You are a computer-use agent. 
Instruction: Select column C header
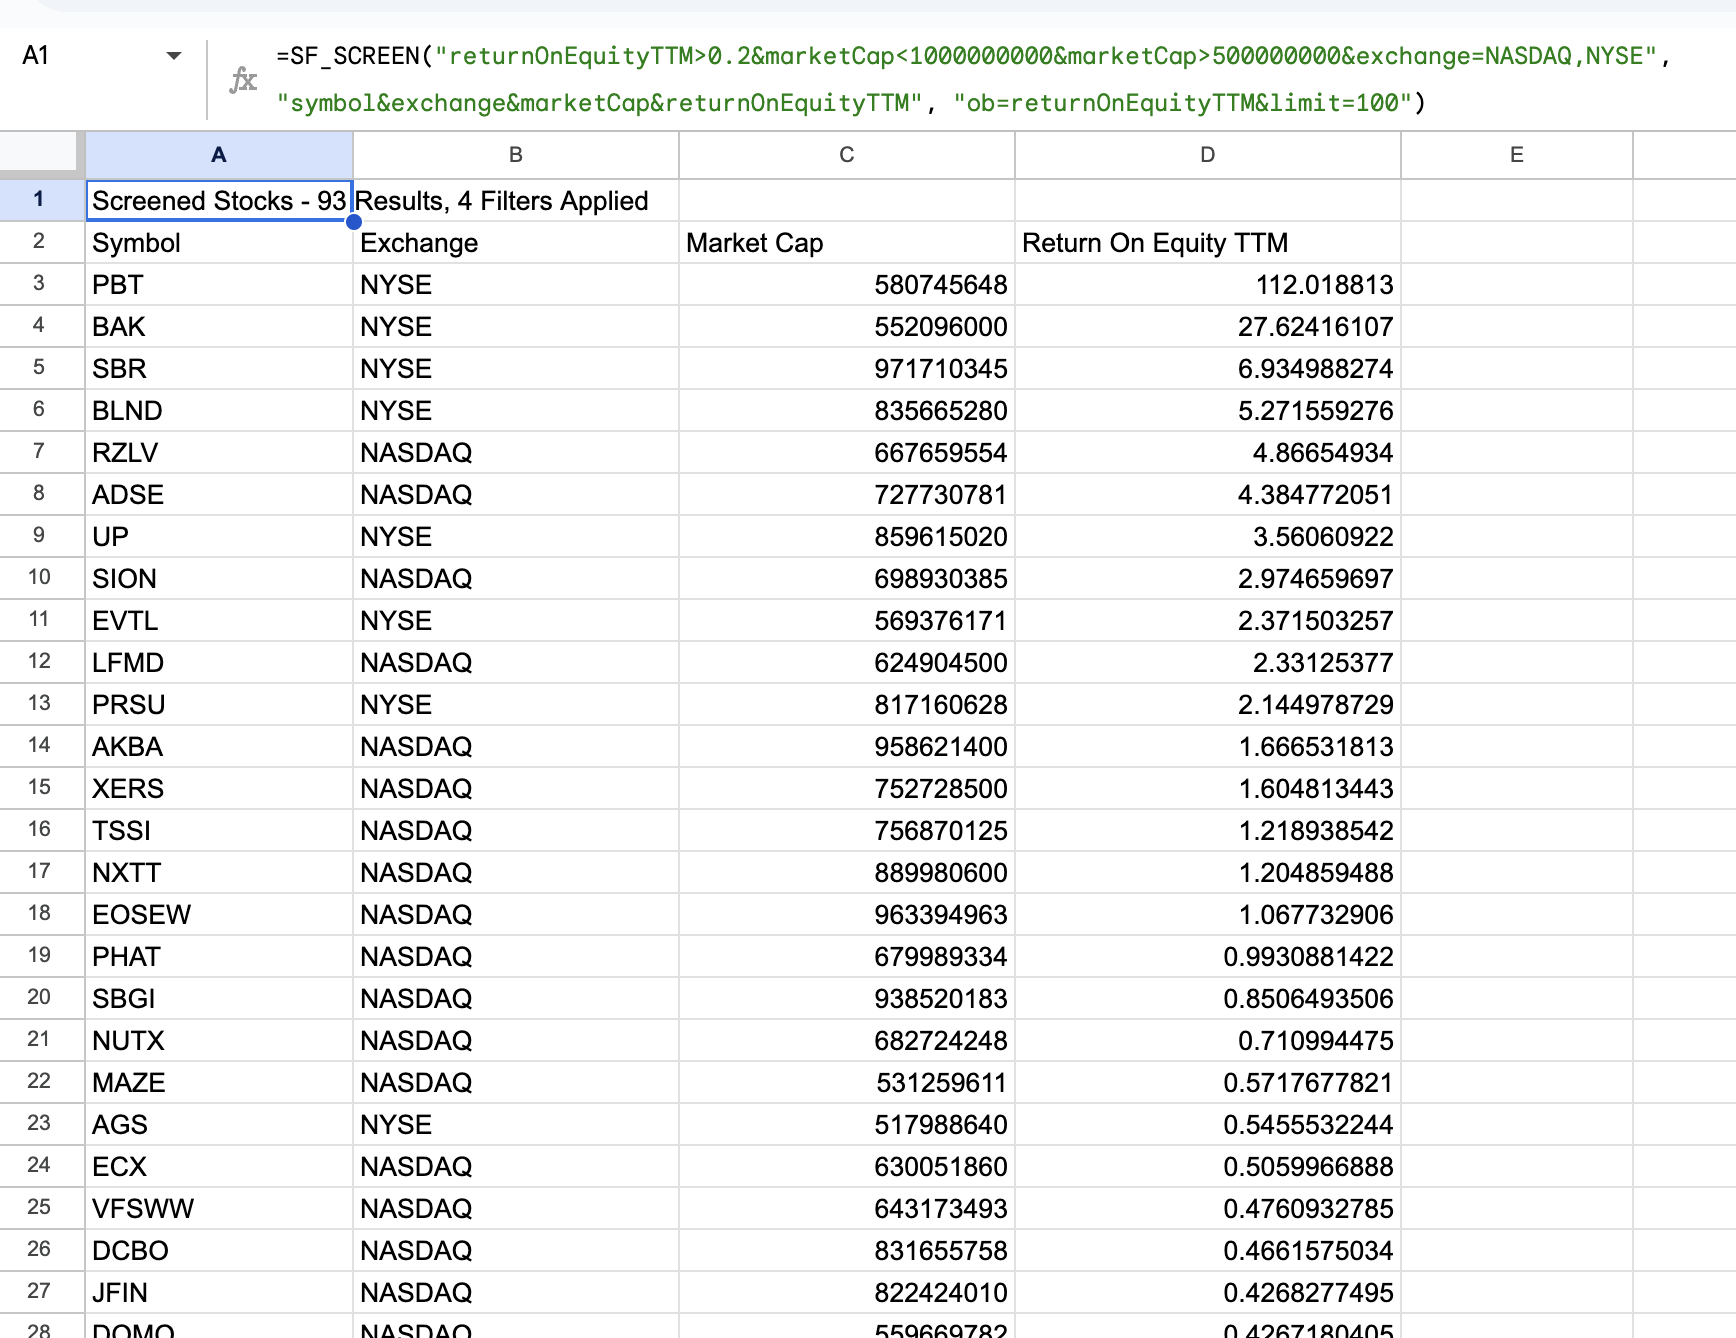[x=847, y=155]
